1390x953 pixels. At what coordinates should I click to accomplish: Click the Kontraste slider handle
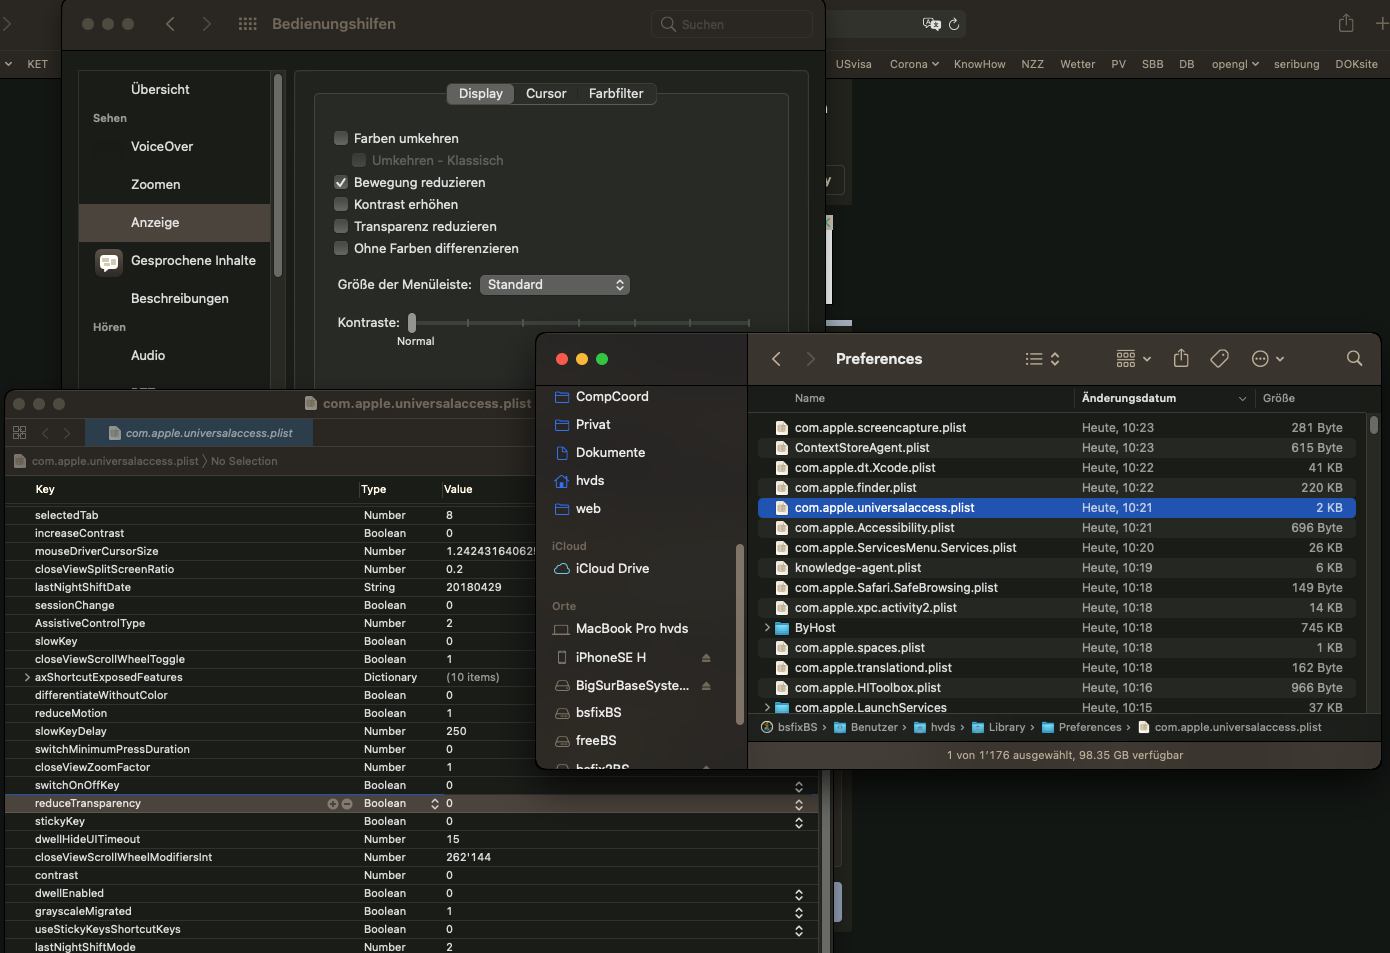pos(412,322)
